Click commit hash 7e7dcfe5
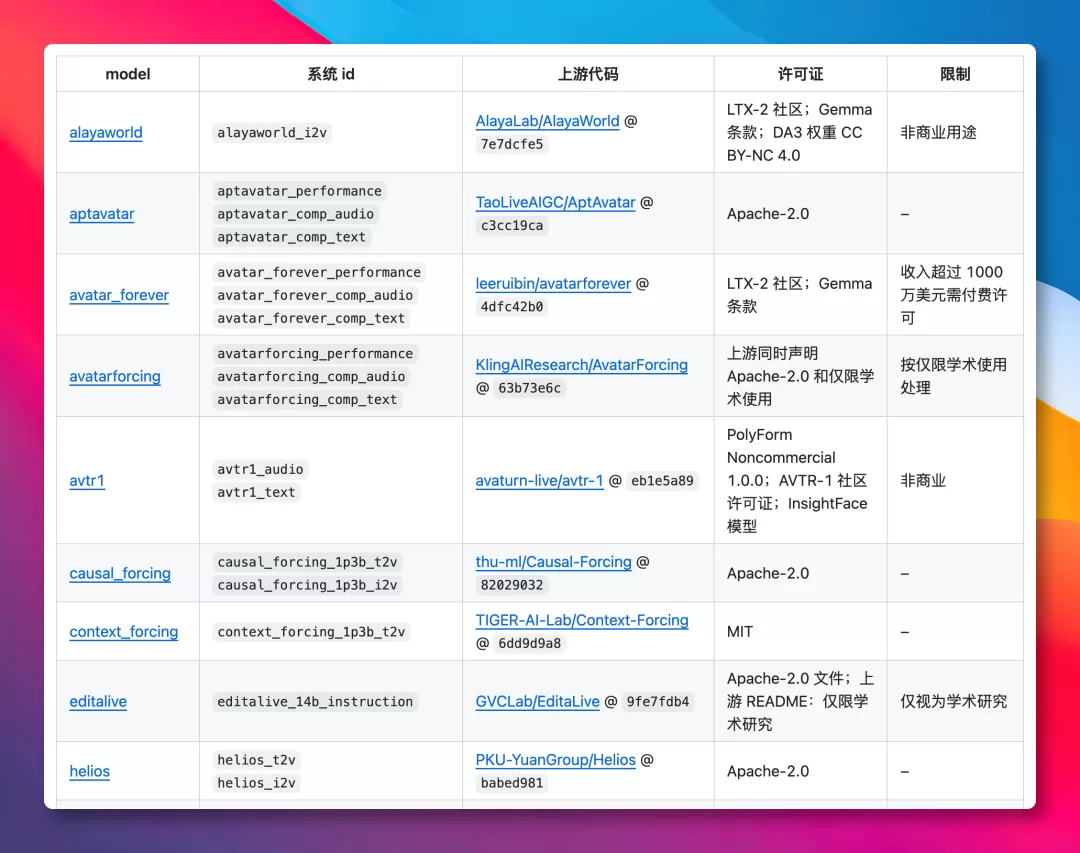 point(512,144)
